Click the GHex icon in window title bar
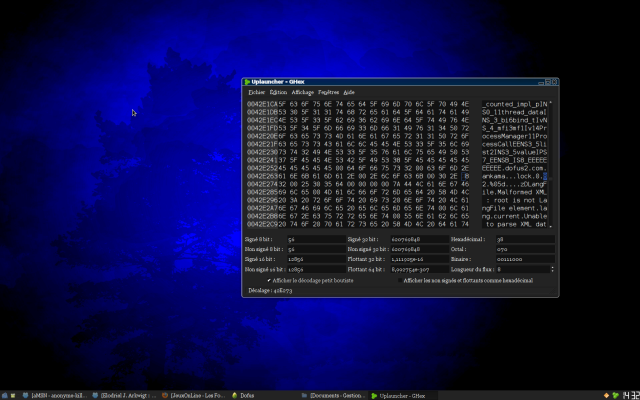This screenshot has height=400, width=640. click(246, 81)
